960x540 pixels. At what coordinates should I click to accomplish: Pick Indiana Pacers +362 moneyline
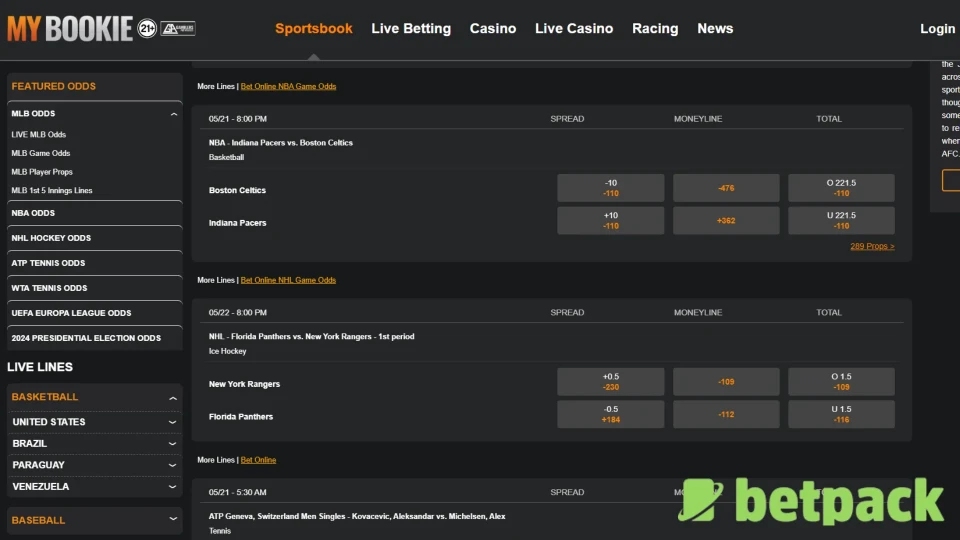coord(726,221)
